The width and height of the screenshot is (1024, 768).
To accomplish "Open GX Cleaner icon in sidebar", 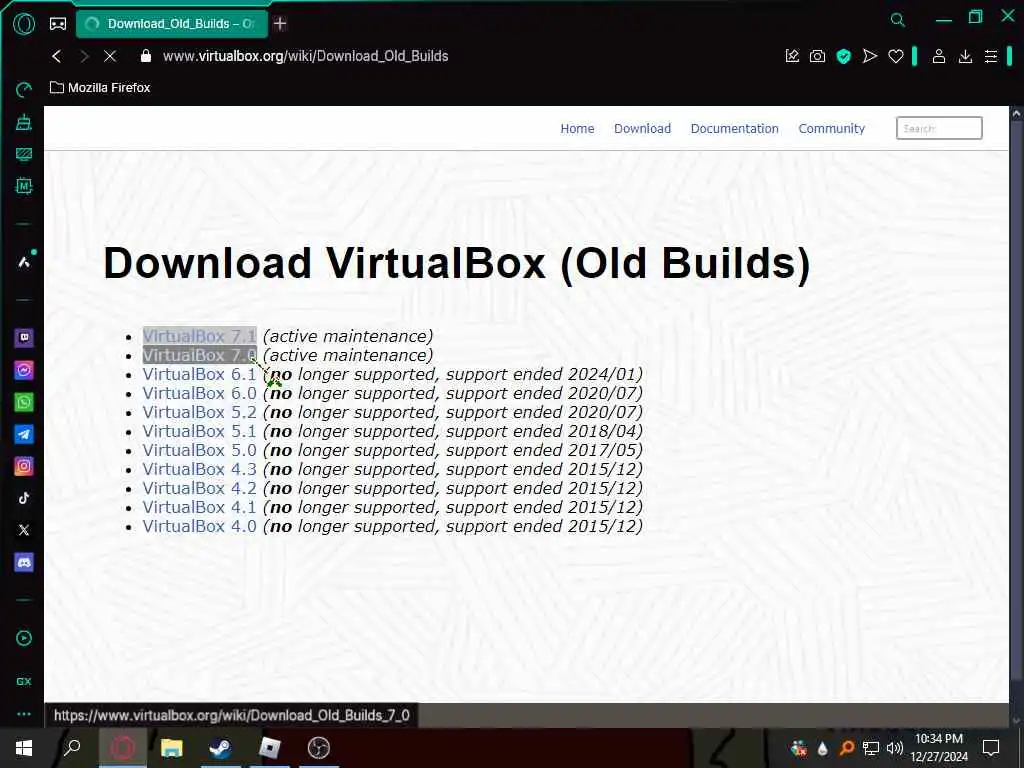I will 24,122.
